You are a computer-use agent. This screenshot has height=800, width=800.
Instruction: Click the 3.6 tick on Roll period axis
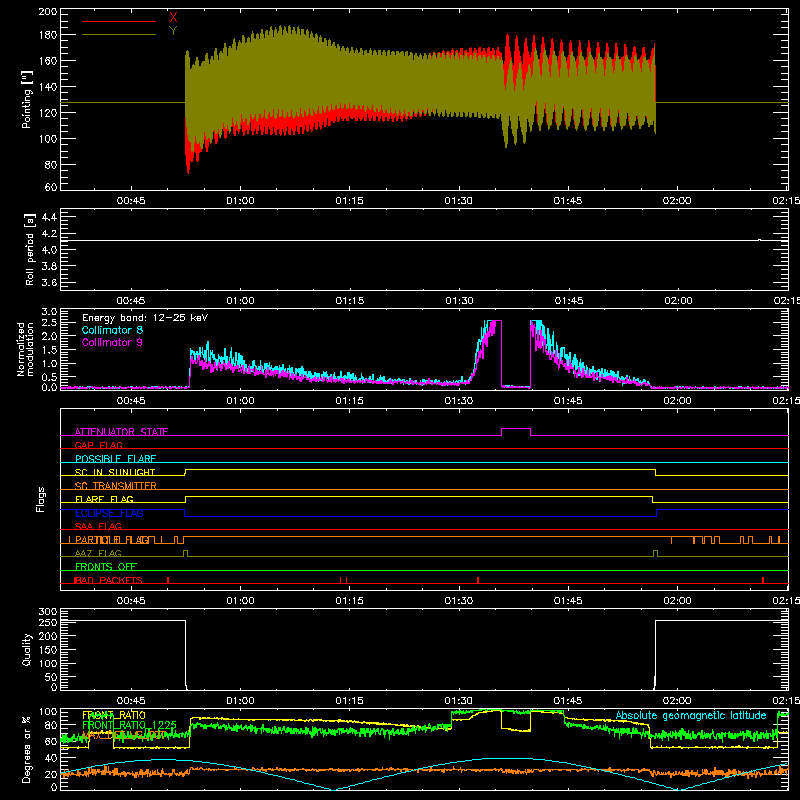pyautogui.click(x=49, y=283)
